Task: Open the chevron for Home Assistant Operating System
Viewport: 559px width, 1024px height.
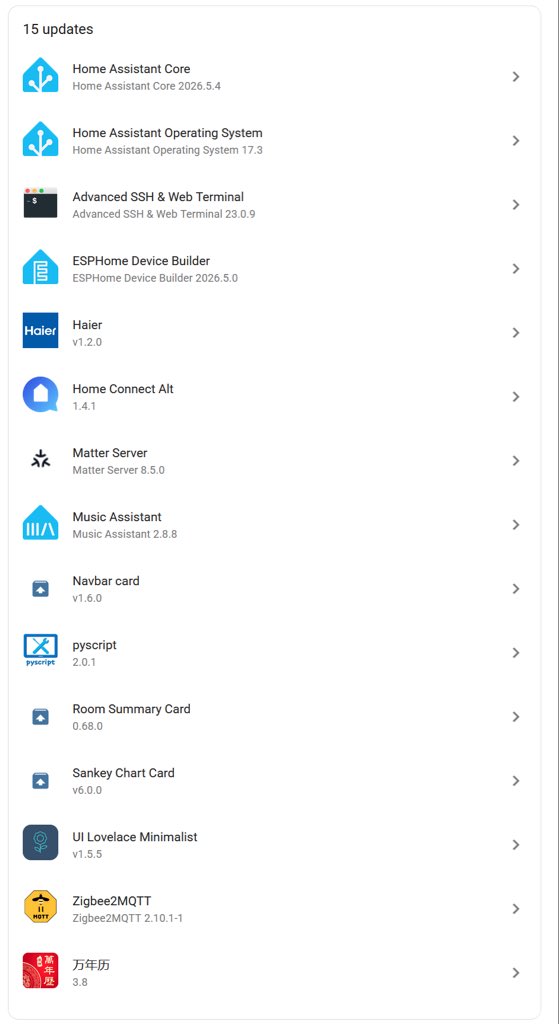Action: point(516,140)
